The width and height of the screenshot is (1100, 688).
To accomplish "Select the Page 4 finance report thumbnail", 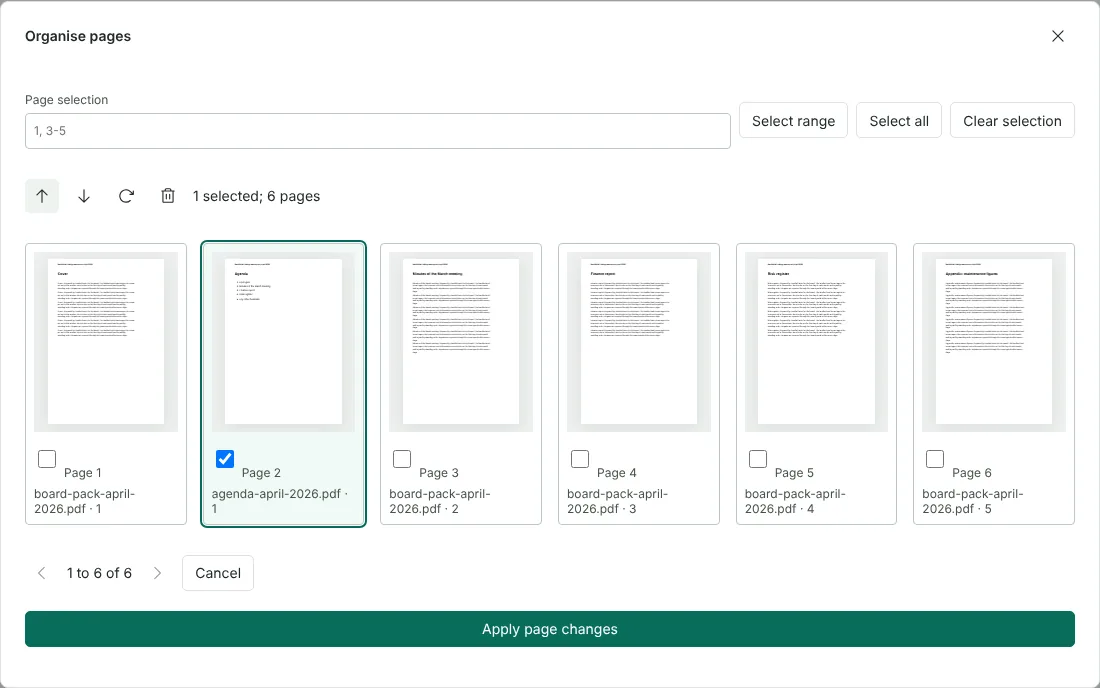I will click(x=639, y=342).
